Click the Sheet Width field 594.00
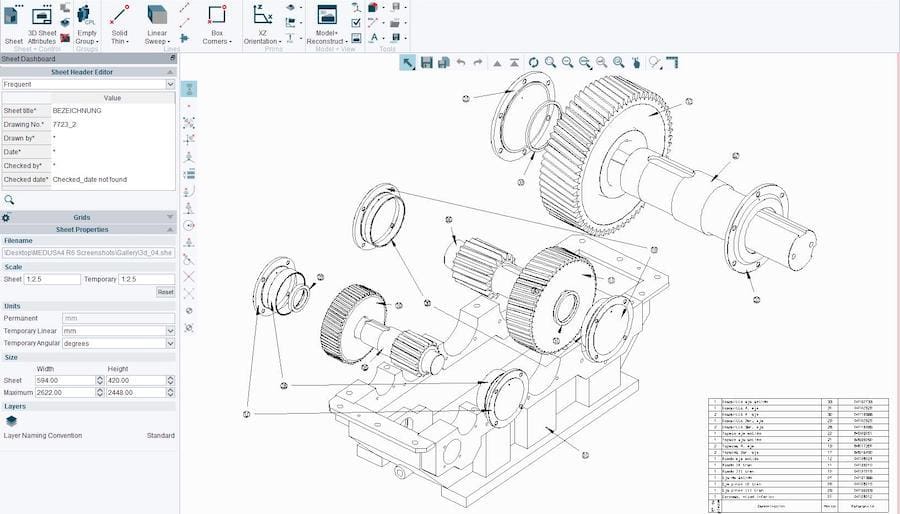 pos(65,380)
